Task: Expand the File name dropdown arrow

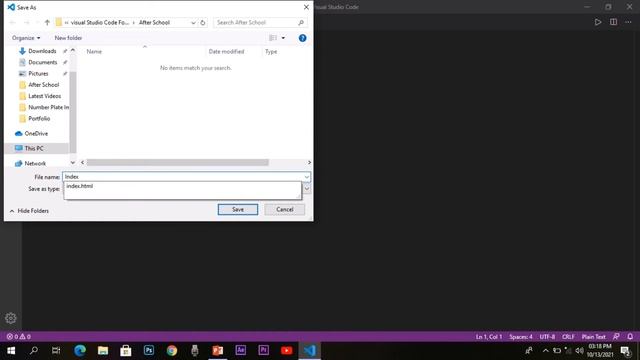Action: (307, 177)
